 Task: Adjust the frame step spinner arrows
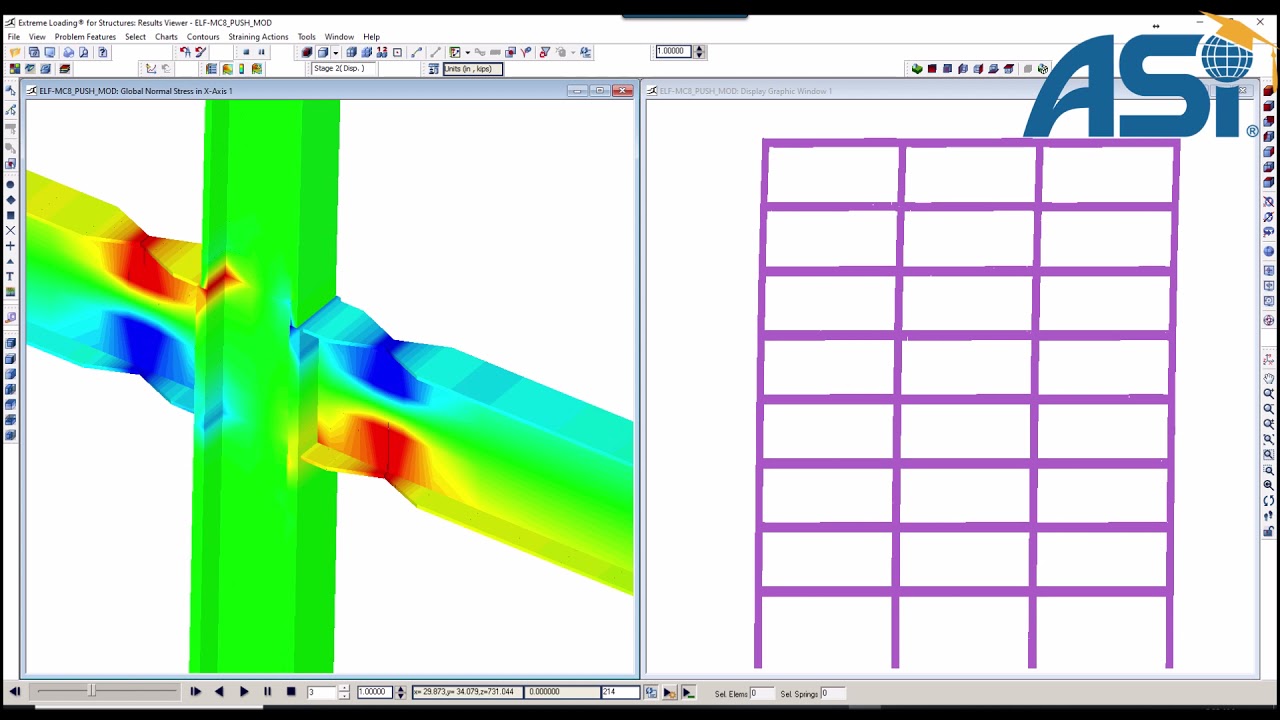point(344,692)
